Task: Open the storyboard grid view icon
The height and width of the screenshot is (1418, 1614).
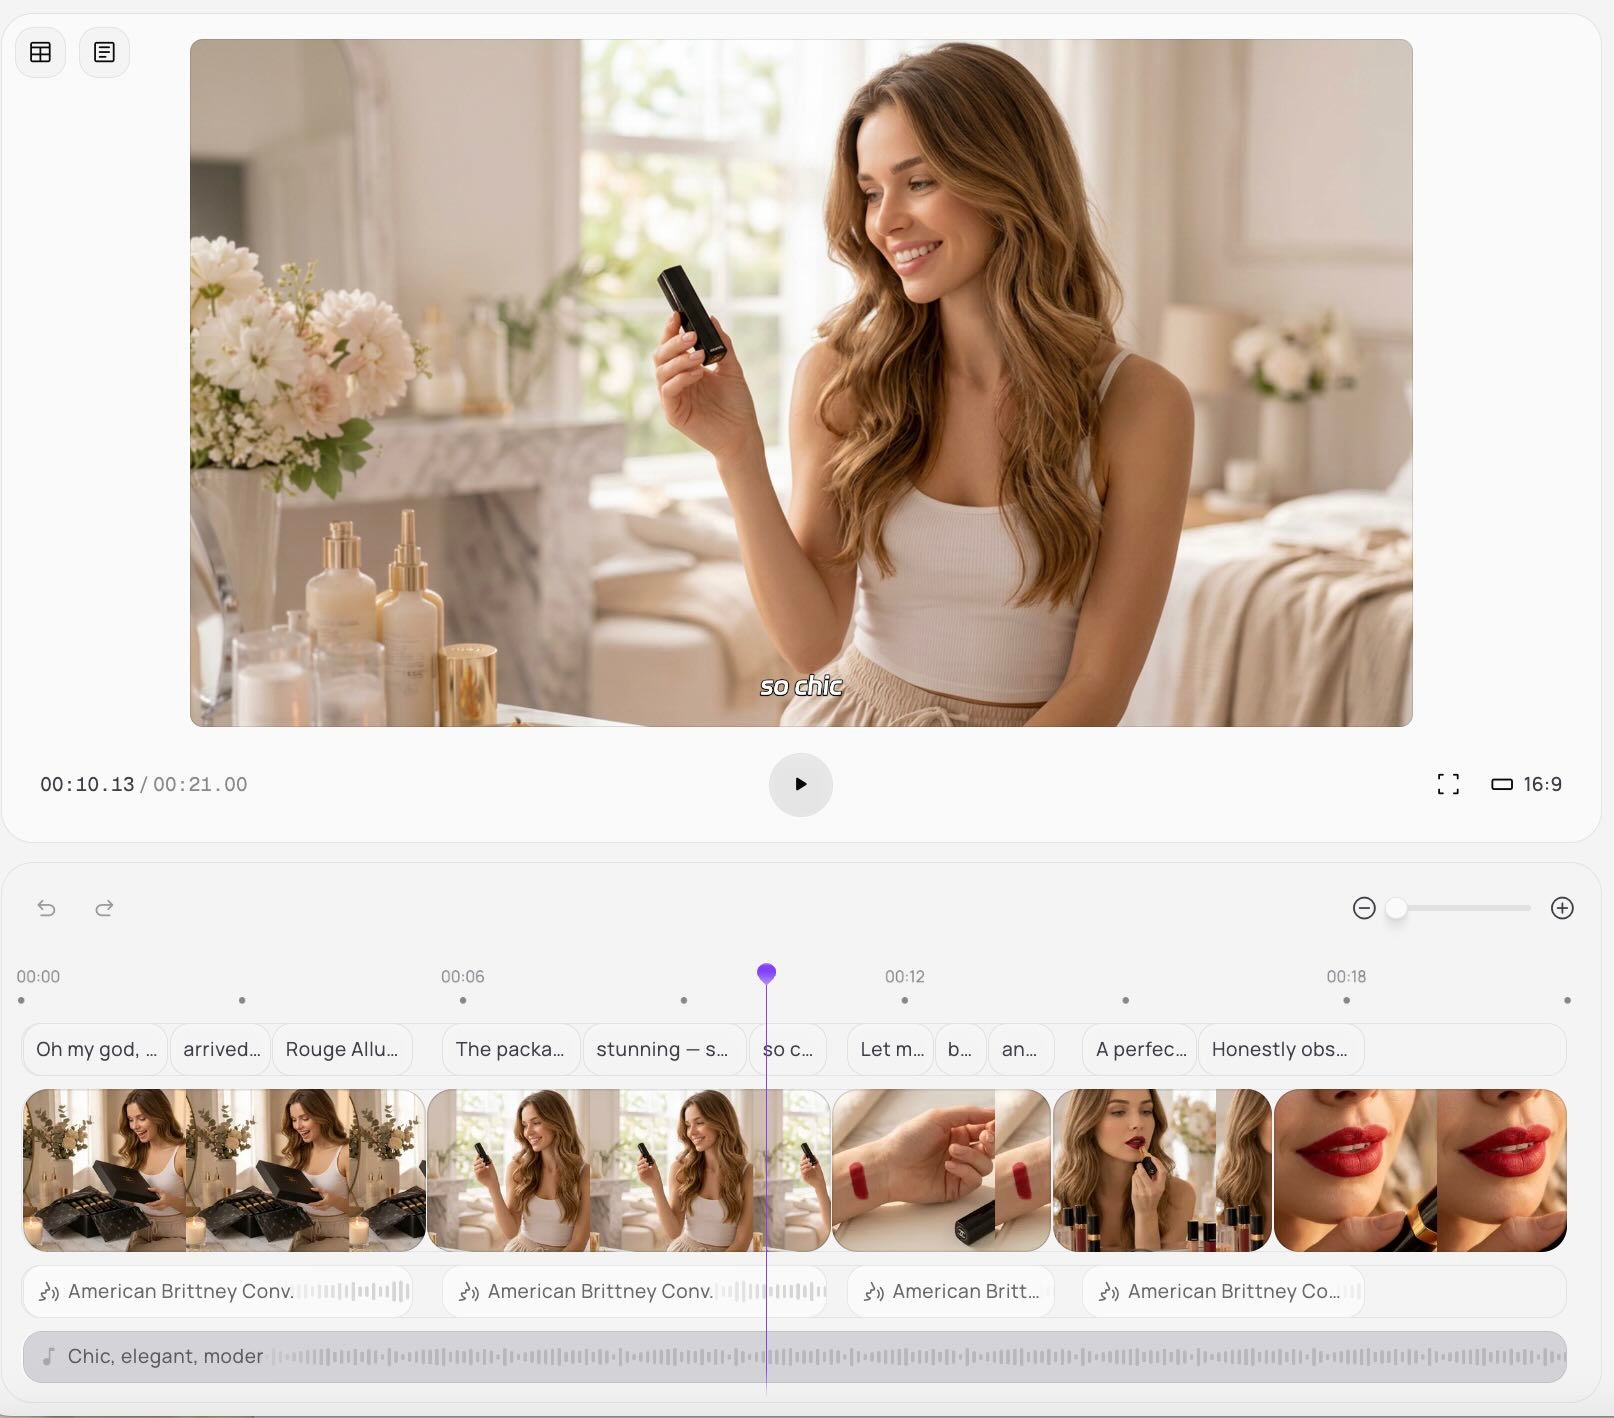Action: pos(40,52)
